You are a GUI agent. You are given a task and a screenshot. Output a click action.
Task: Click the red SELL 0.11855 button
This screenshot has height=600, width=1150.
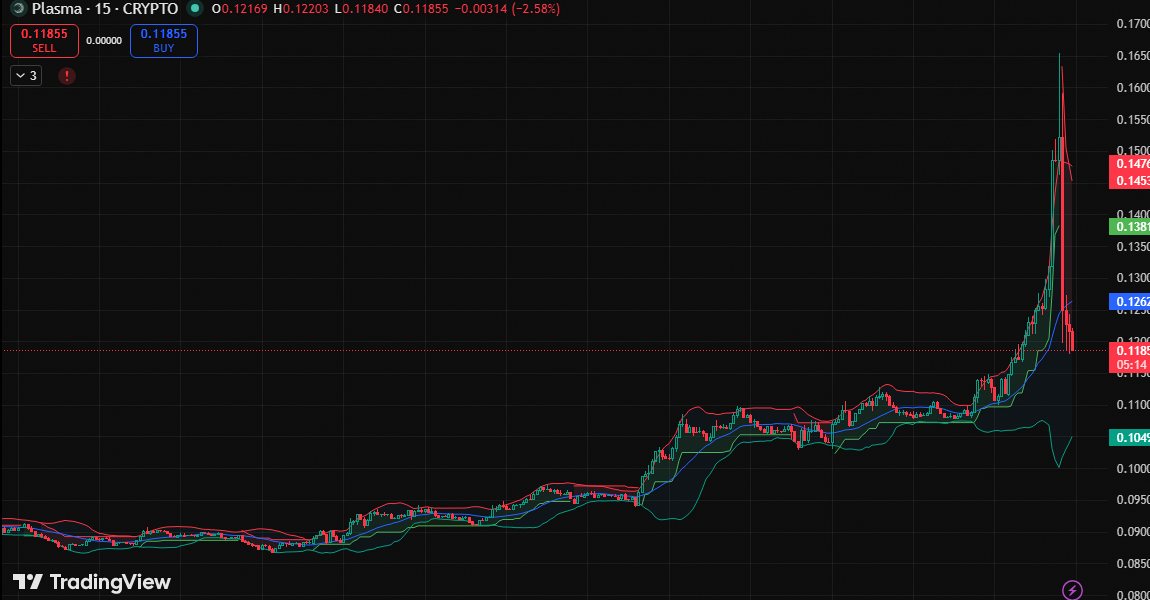point(44,40)
